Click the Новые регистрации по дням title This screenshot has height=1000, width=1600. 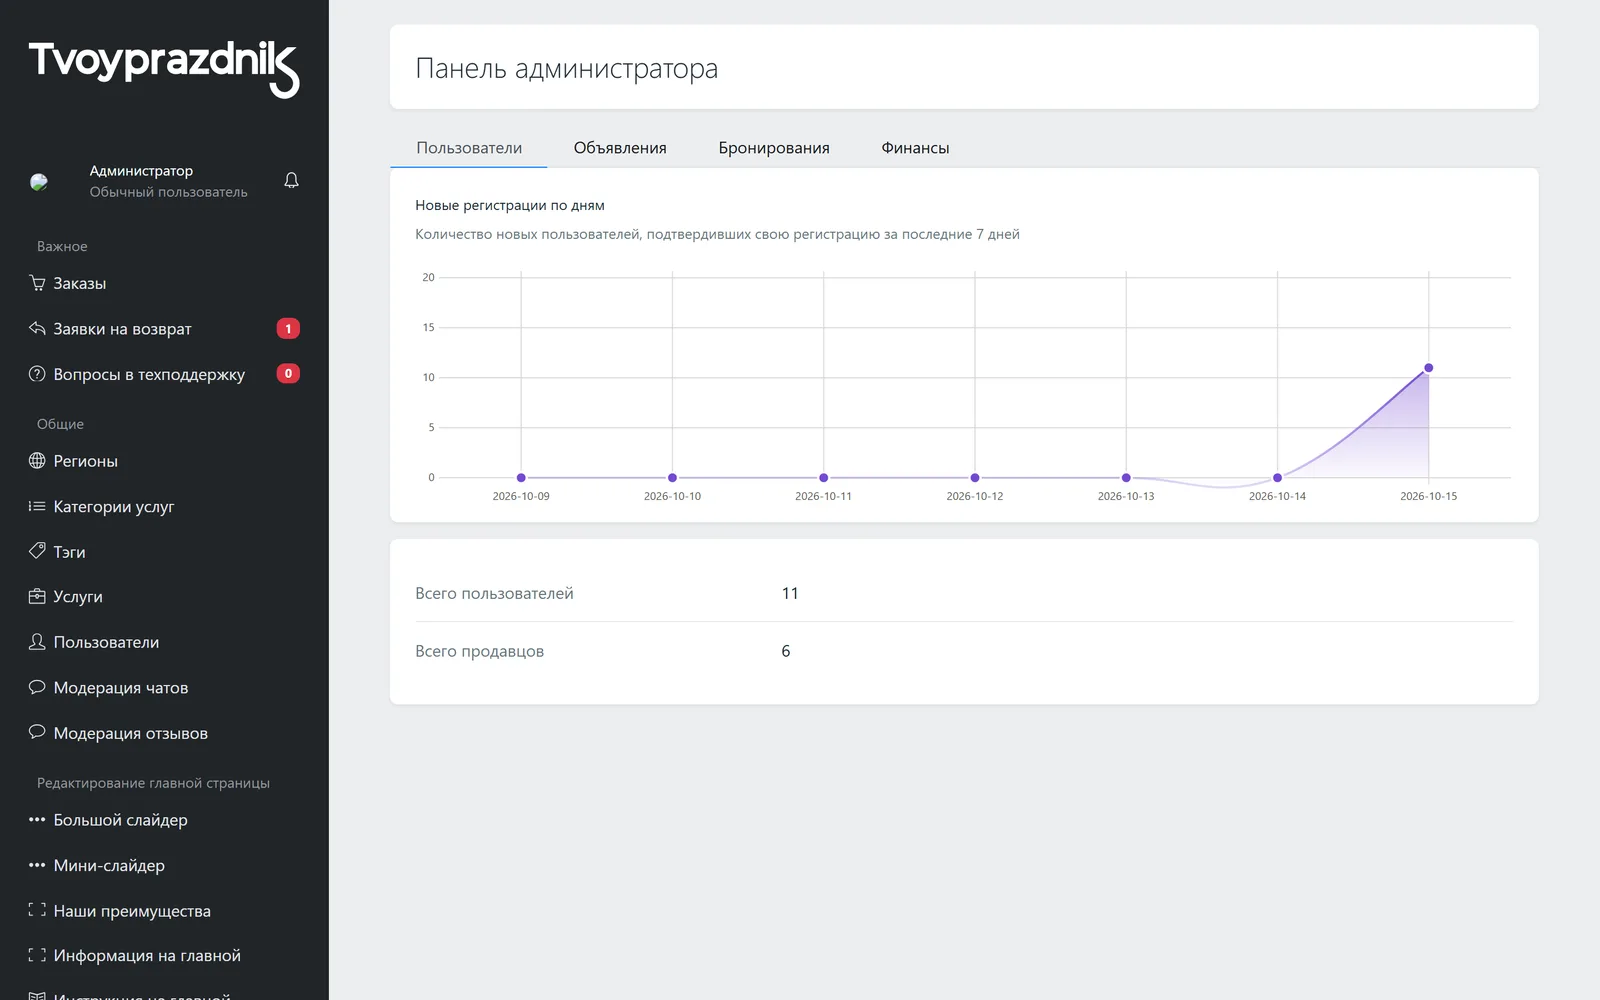tap(510, 205)
